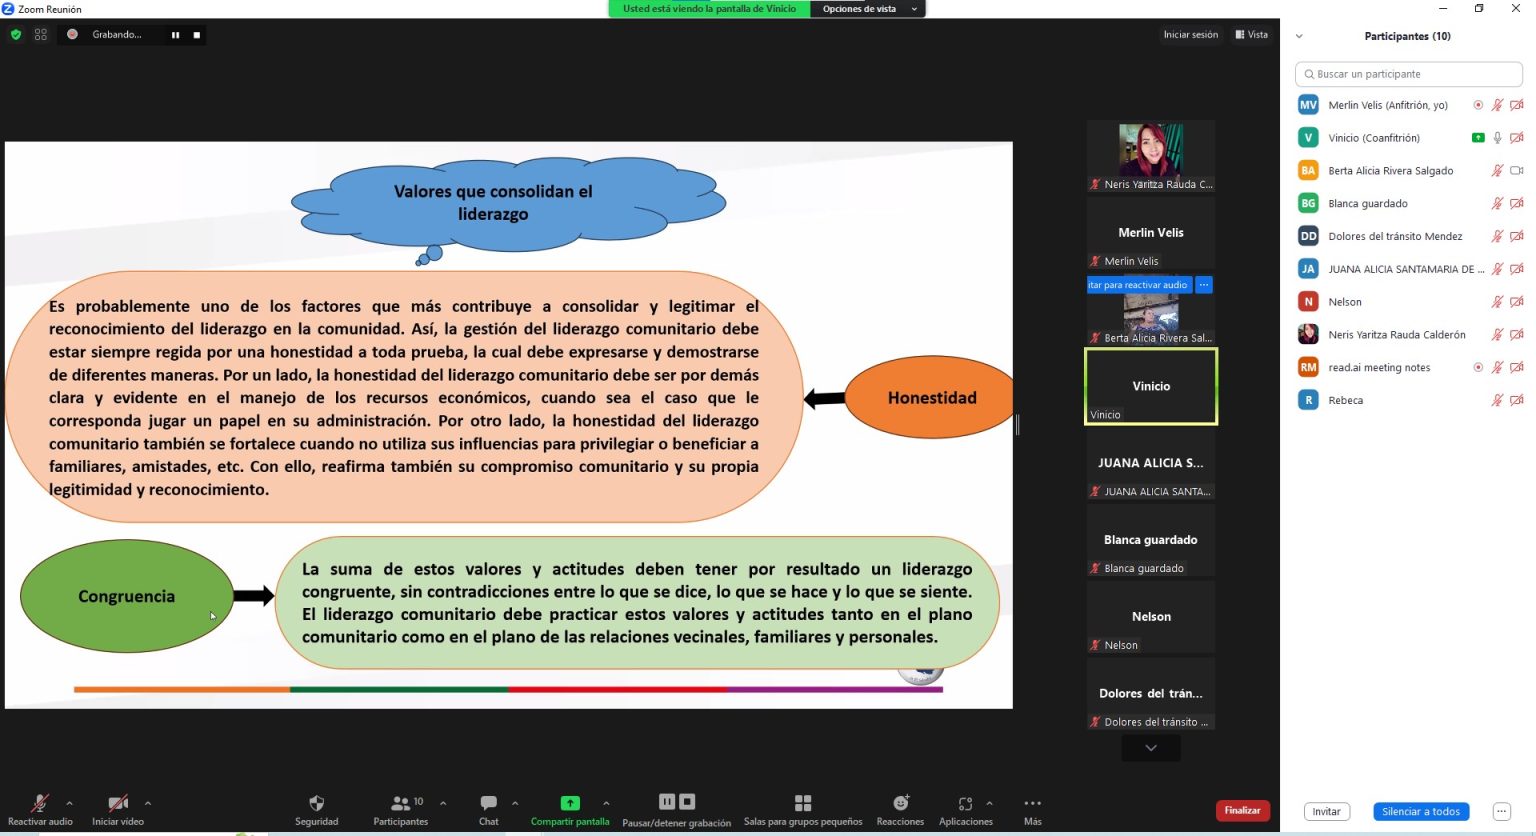
Task: Pause the recording in top bar
Action: 175,35
